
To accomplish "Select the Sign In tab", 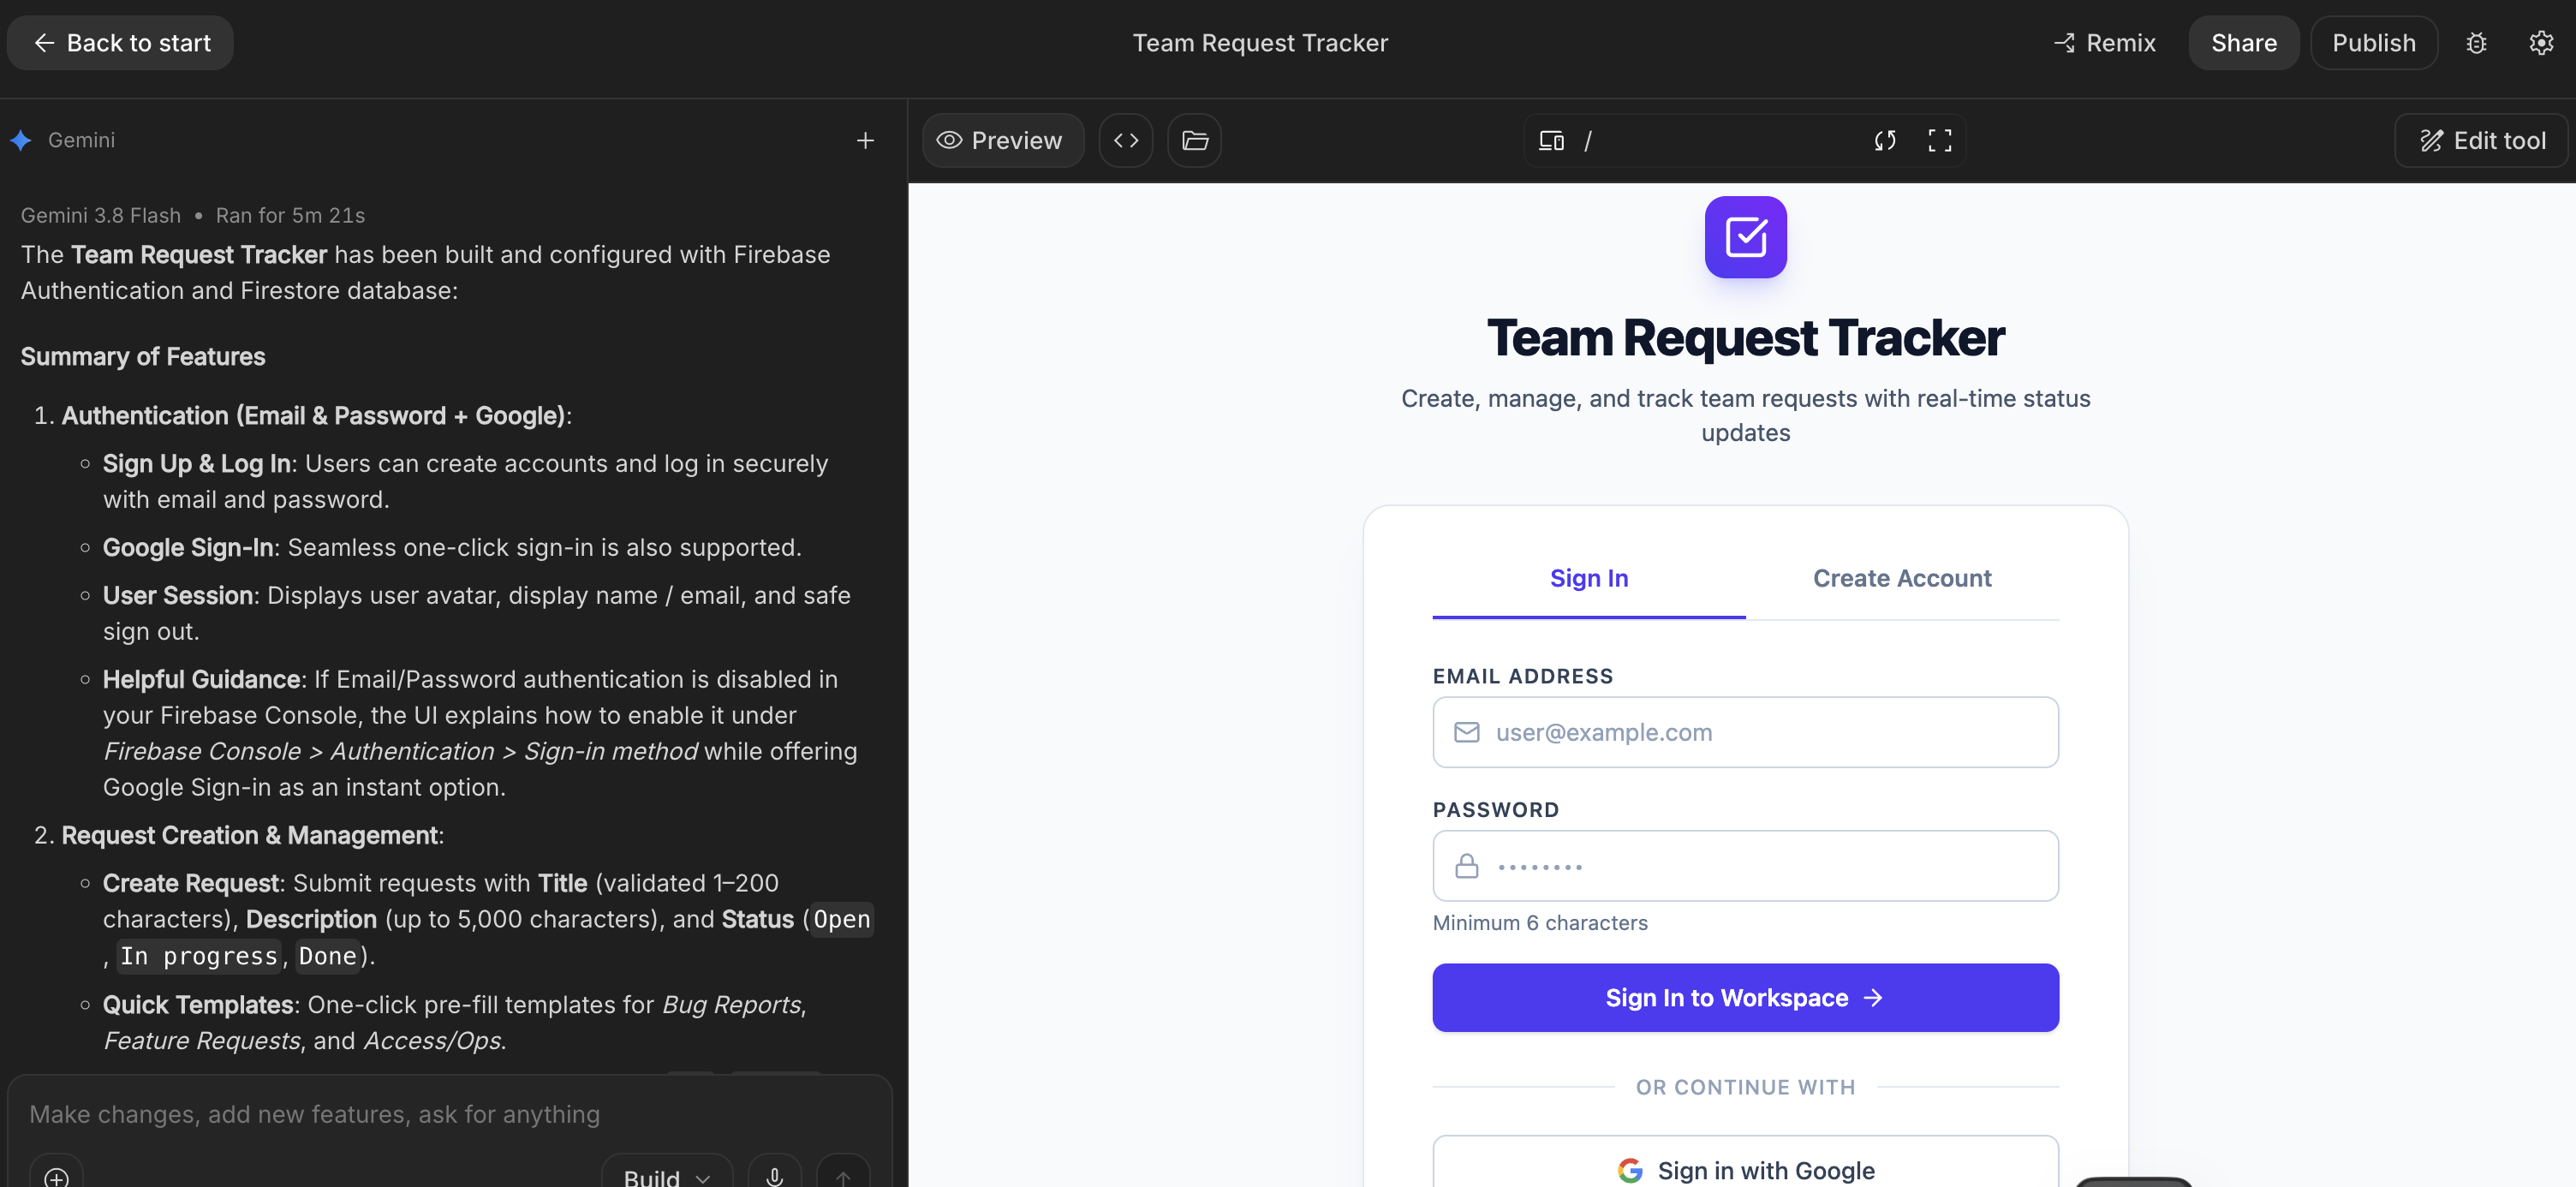I will pos(1588,579).
